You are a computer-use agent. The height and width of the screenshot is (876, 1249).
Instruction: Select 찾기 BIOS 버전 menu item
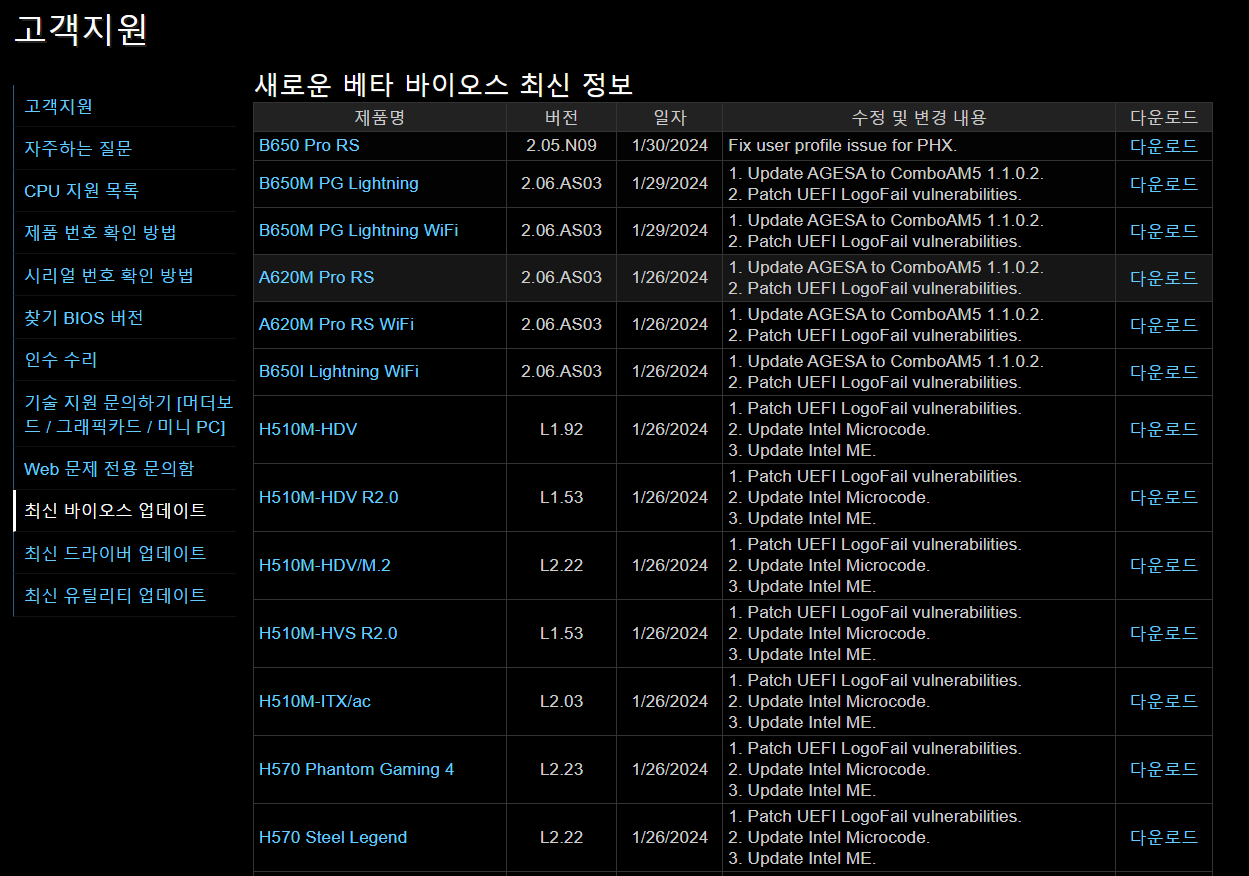click(84, 317)
